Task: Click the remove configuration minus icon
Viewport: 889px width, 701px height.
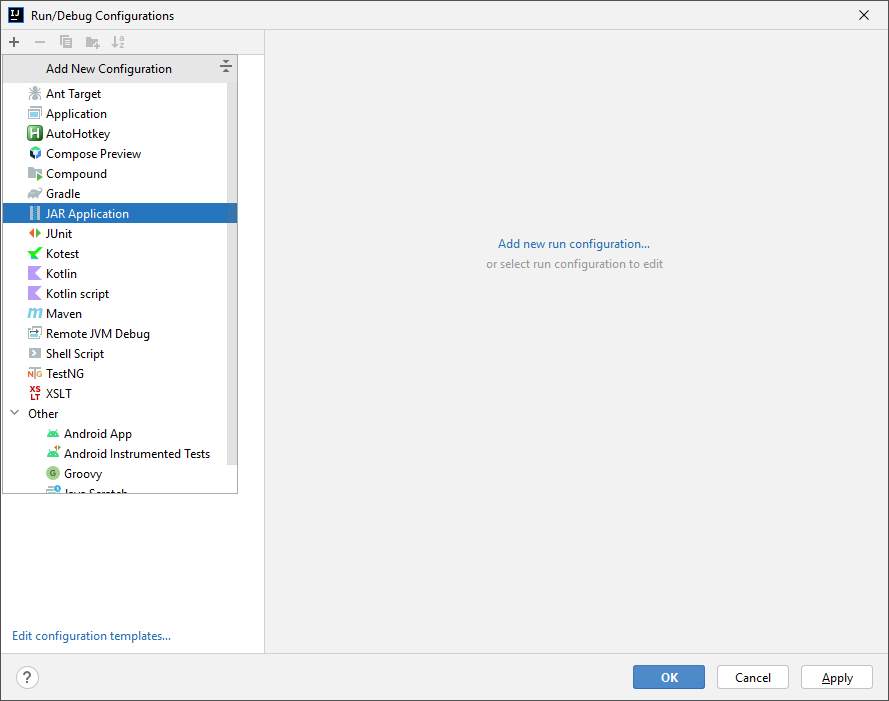Action: click(x=39, y=42)
